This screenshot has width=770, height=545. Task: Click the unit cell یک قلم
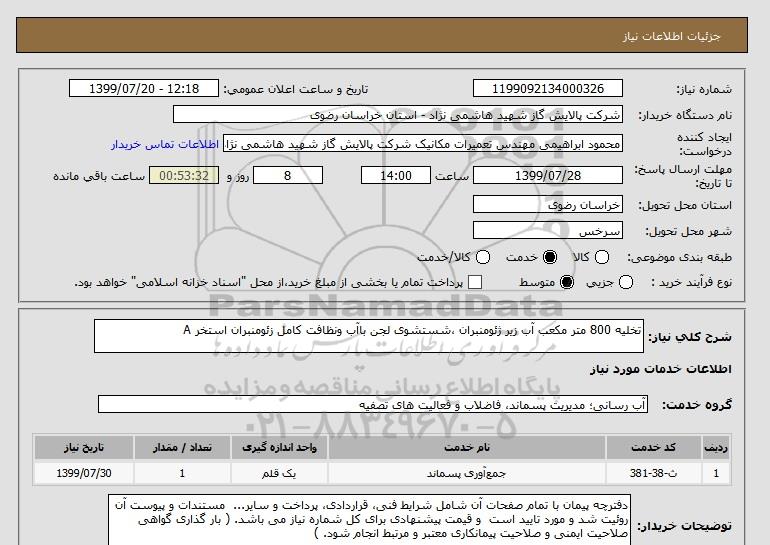point(279,473)
